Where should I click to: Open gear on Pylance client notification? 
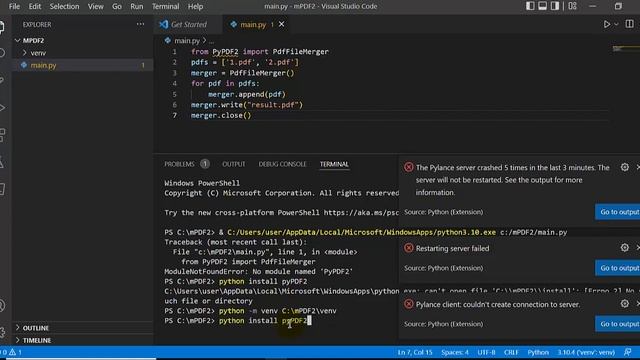click(624, 304)
